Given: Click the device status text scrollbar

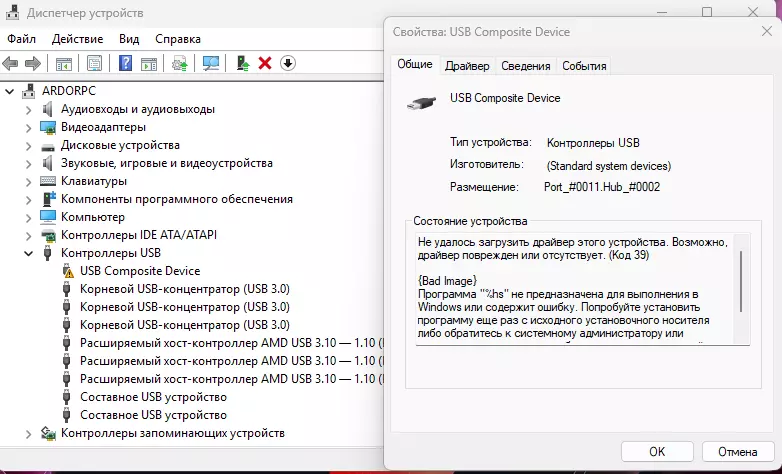Looking at the screenshot, I should click(740, 282).
